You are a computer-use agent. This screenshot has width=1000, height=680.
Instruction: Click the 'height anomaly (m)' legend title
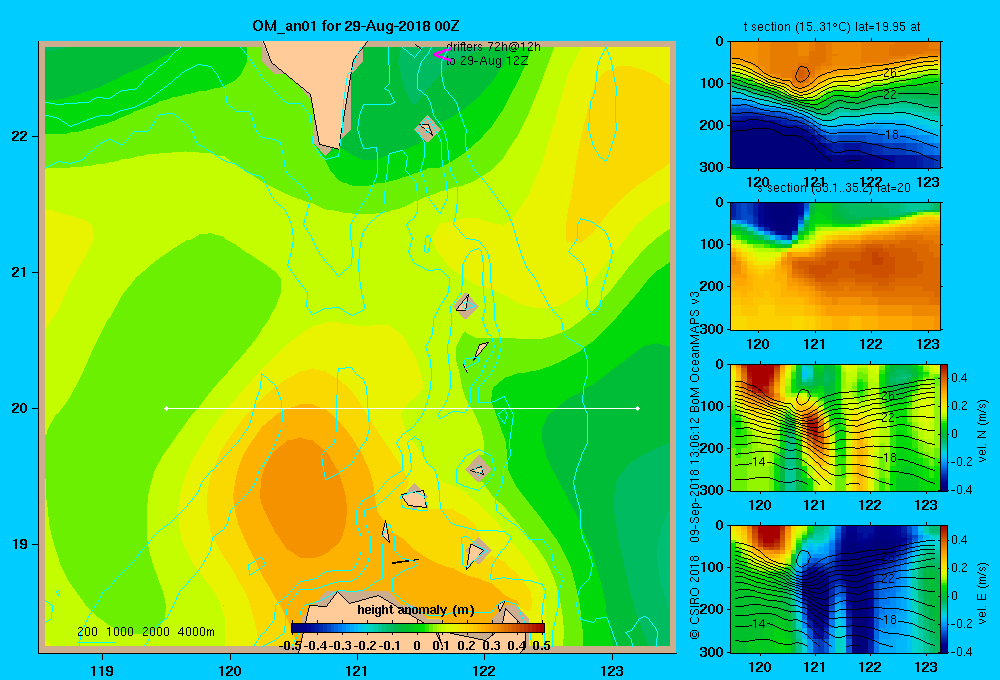tap(416, 610)
